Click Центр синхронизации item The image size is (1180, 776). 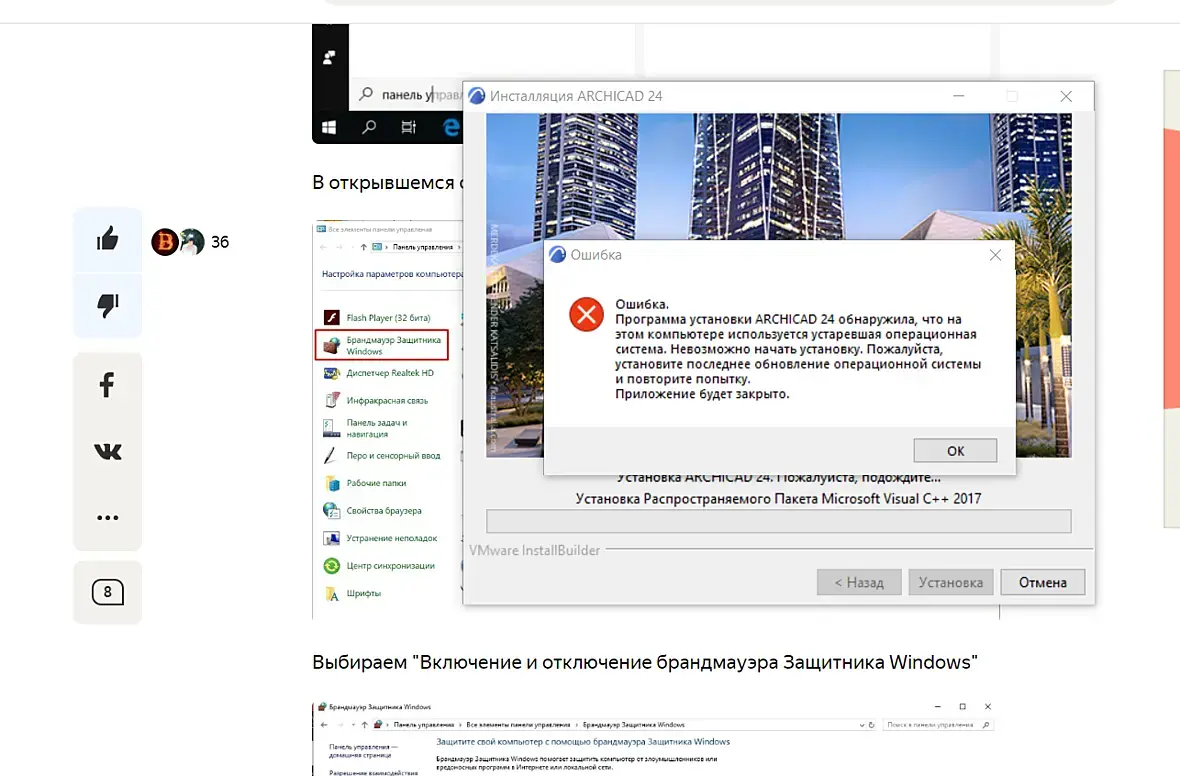(x=391, y=565)
